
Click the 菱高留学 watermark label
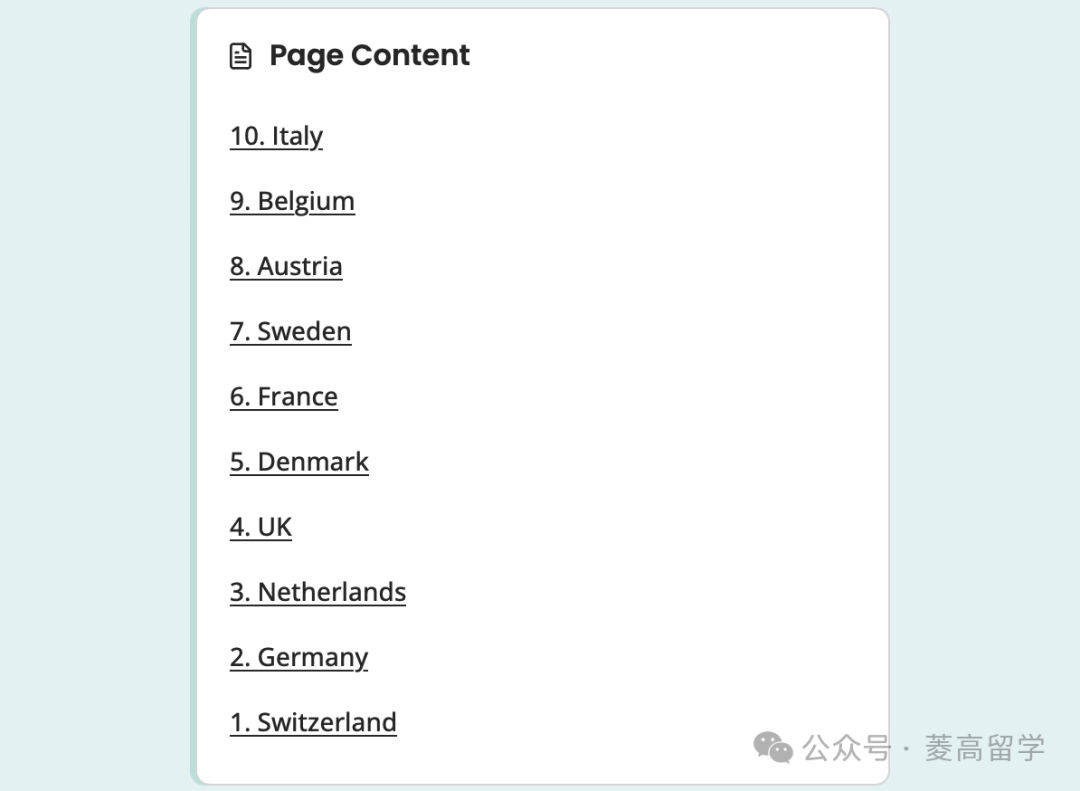[x=985, y=748]
